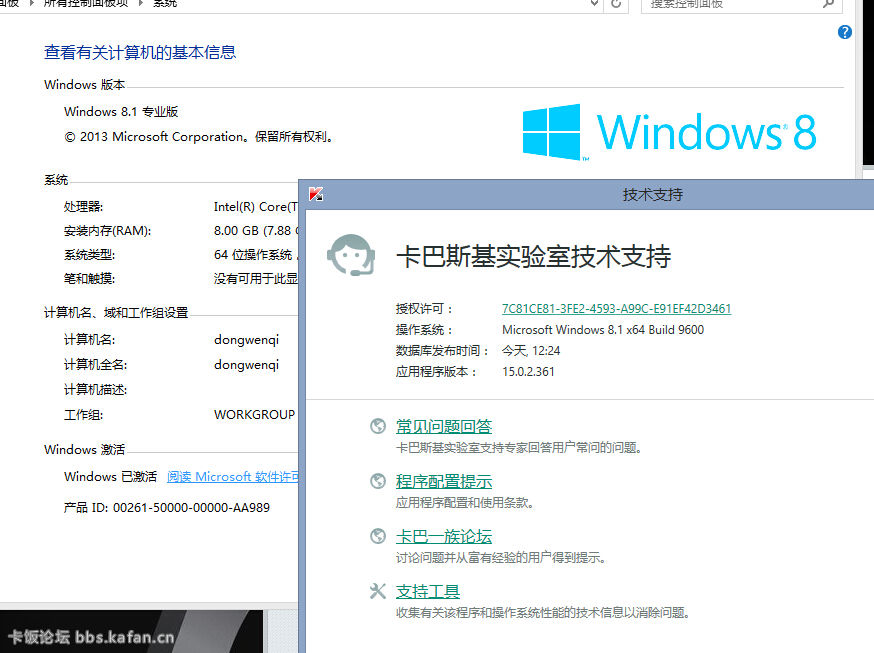Visit the 卡巴一族论坛 link
Viewport: 874px width, 653px height.
[444, 536]
